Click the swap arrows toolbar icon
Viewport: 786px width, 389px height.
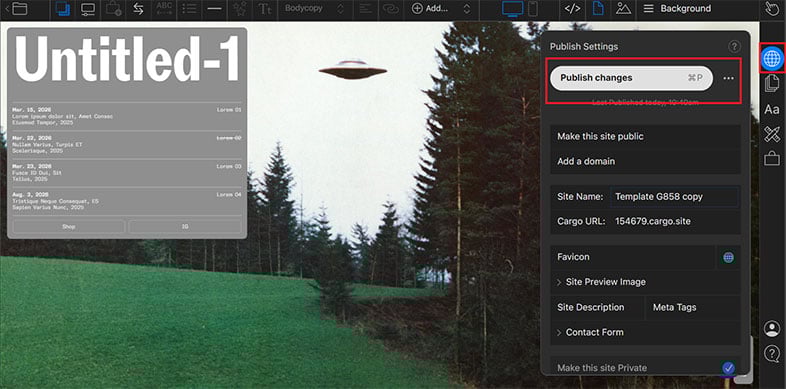138,9
